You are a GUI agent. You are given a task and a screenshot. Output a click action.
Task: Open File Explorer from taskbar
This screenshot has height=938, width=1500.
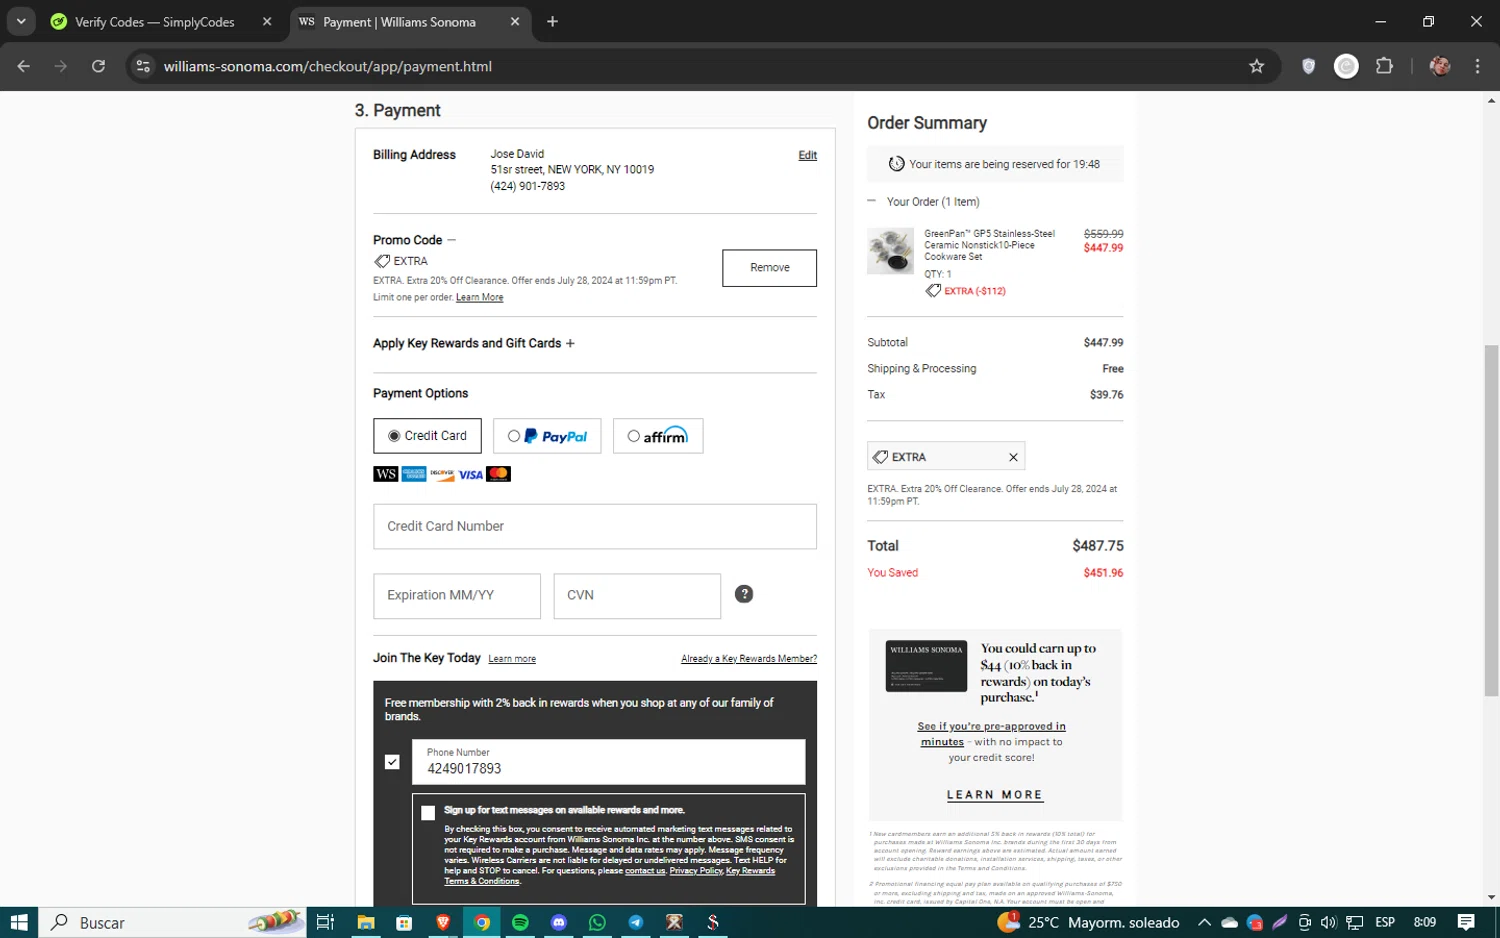tap(365, 922)
